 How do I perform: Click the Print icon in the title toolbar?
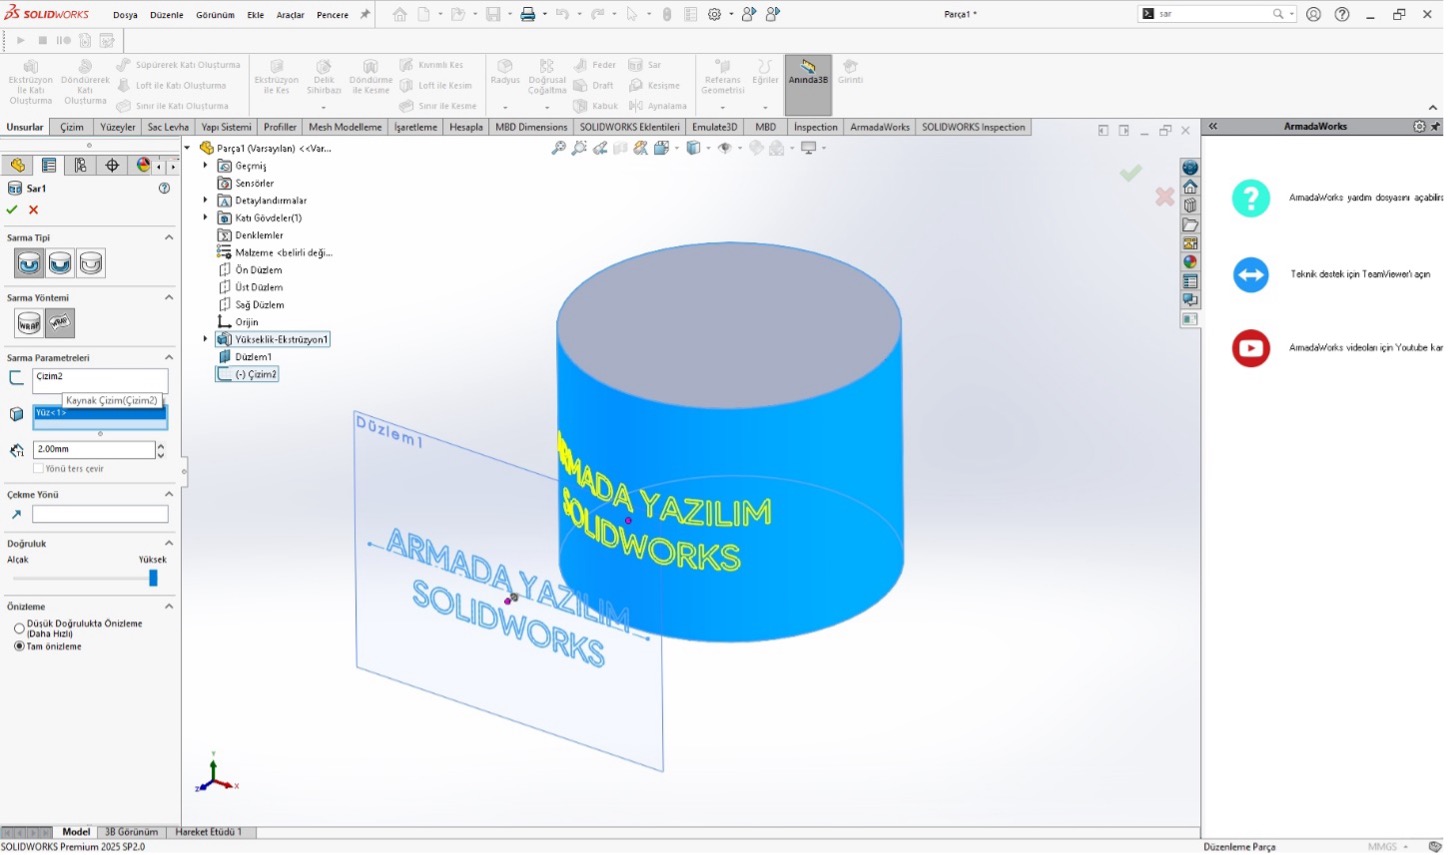[527, 14]
